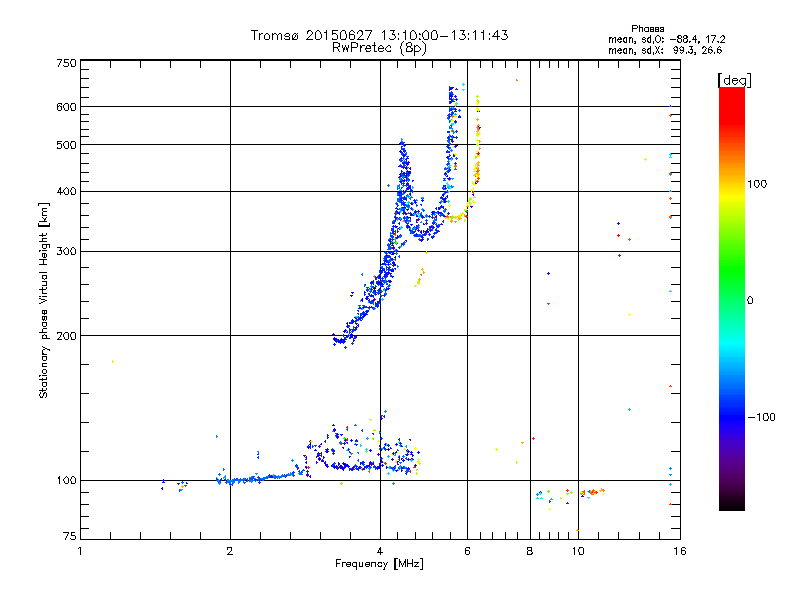Click the y-axis tick label '500'
Screen dimensions: 800x600
click(x=66, y=145)
